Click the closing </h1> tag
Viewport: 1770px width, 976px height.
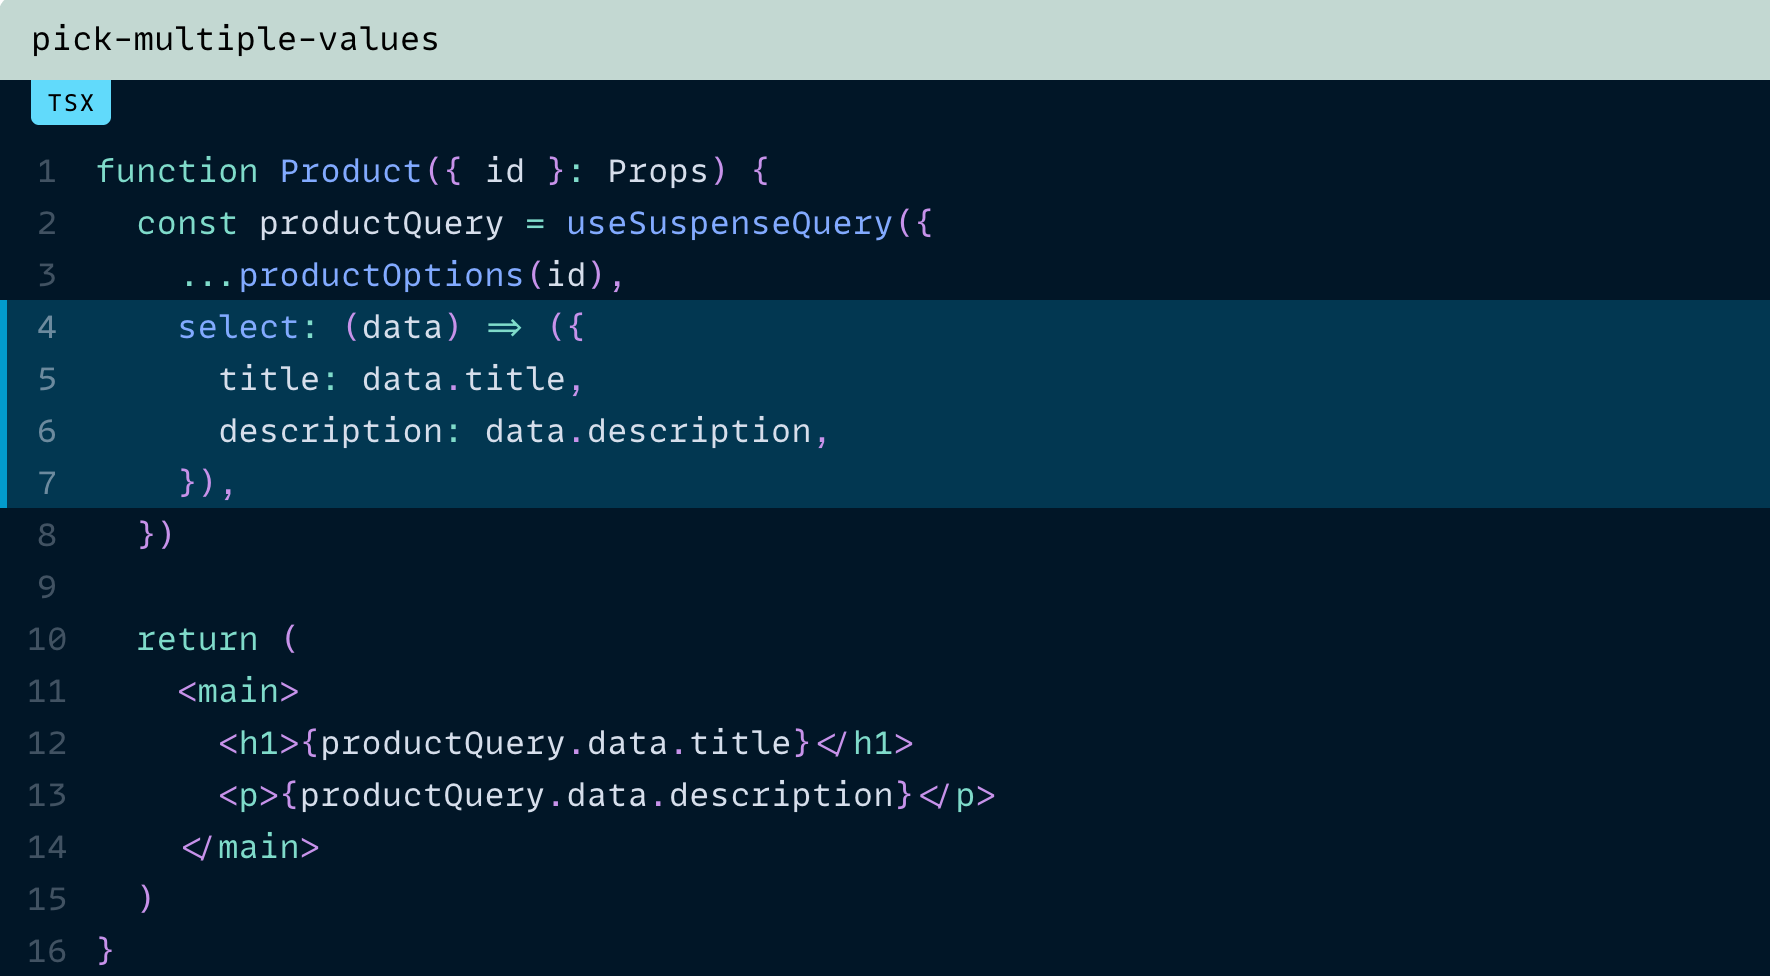(x=865, y=743)
